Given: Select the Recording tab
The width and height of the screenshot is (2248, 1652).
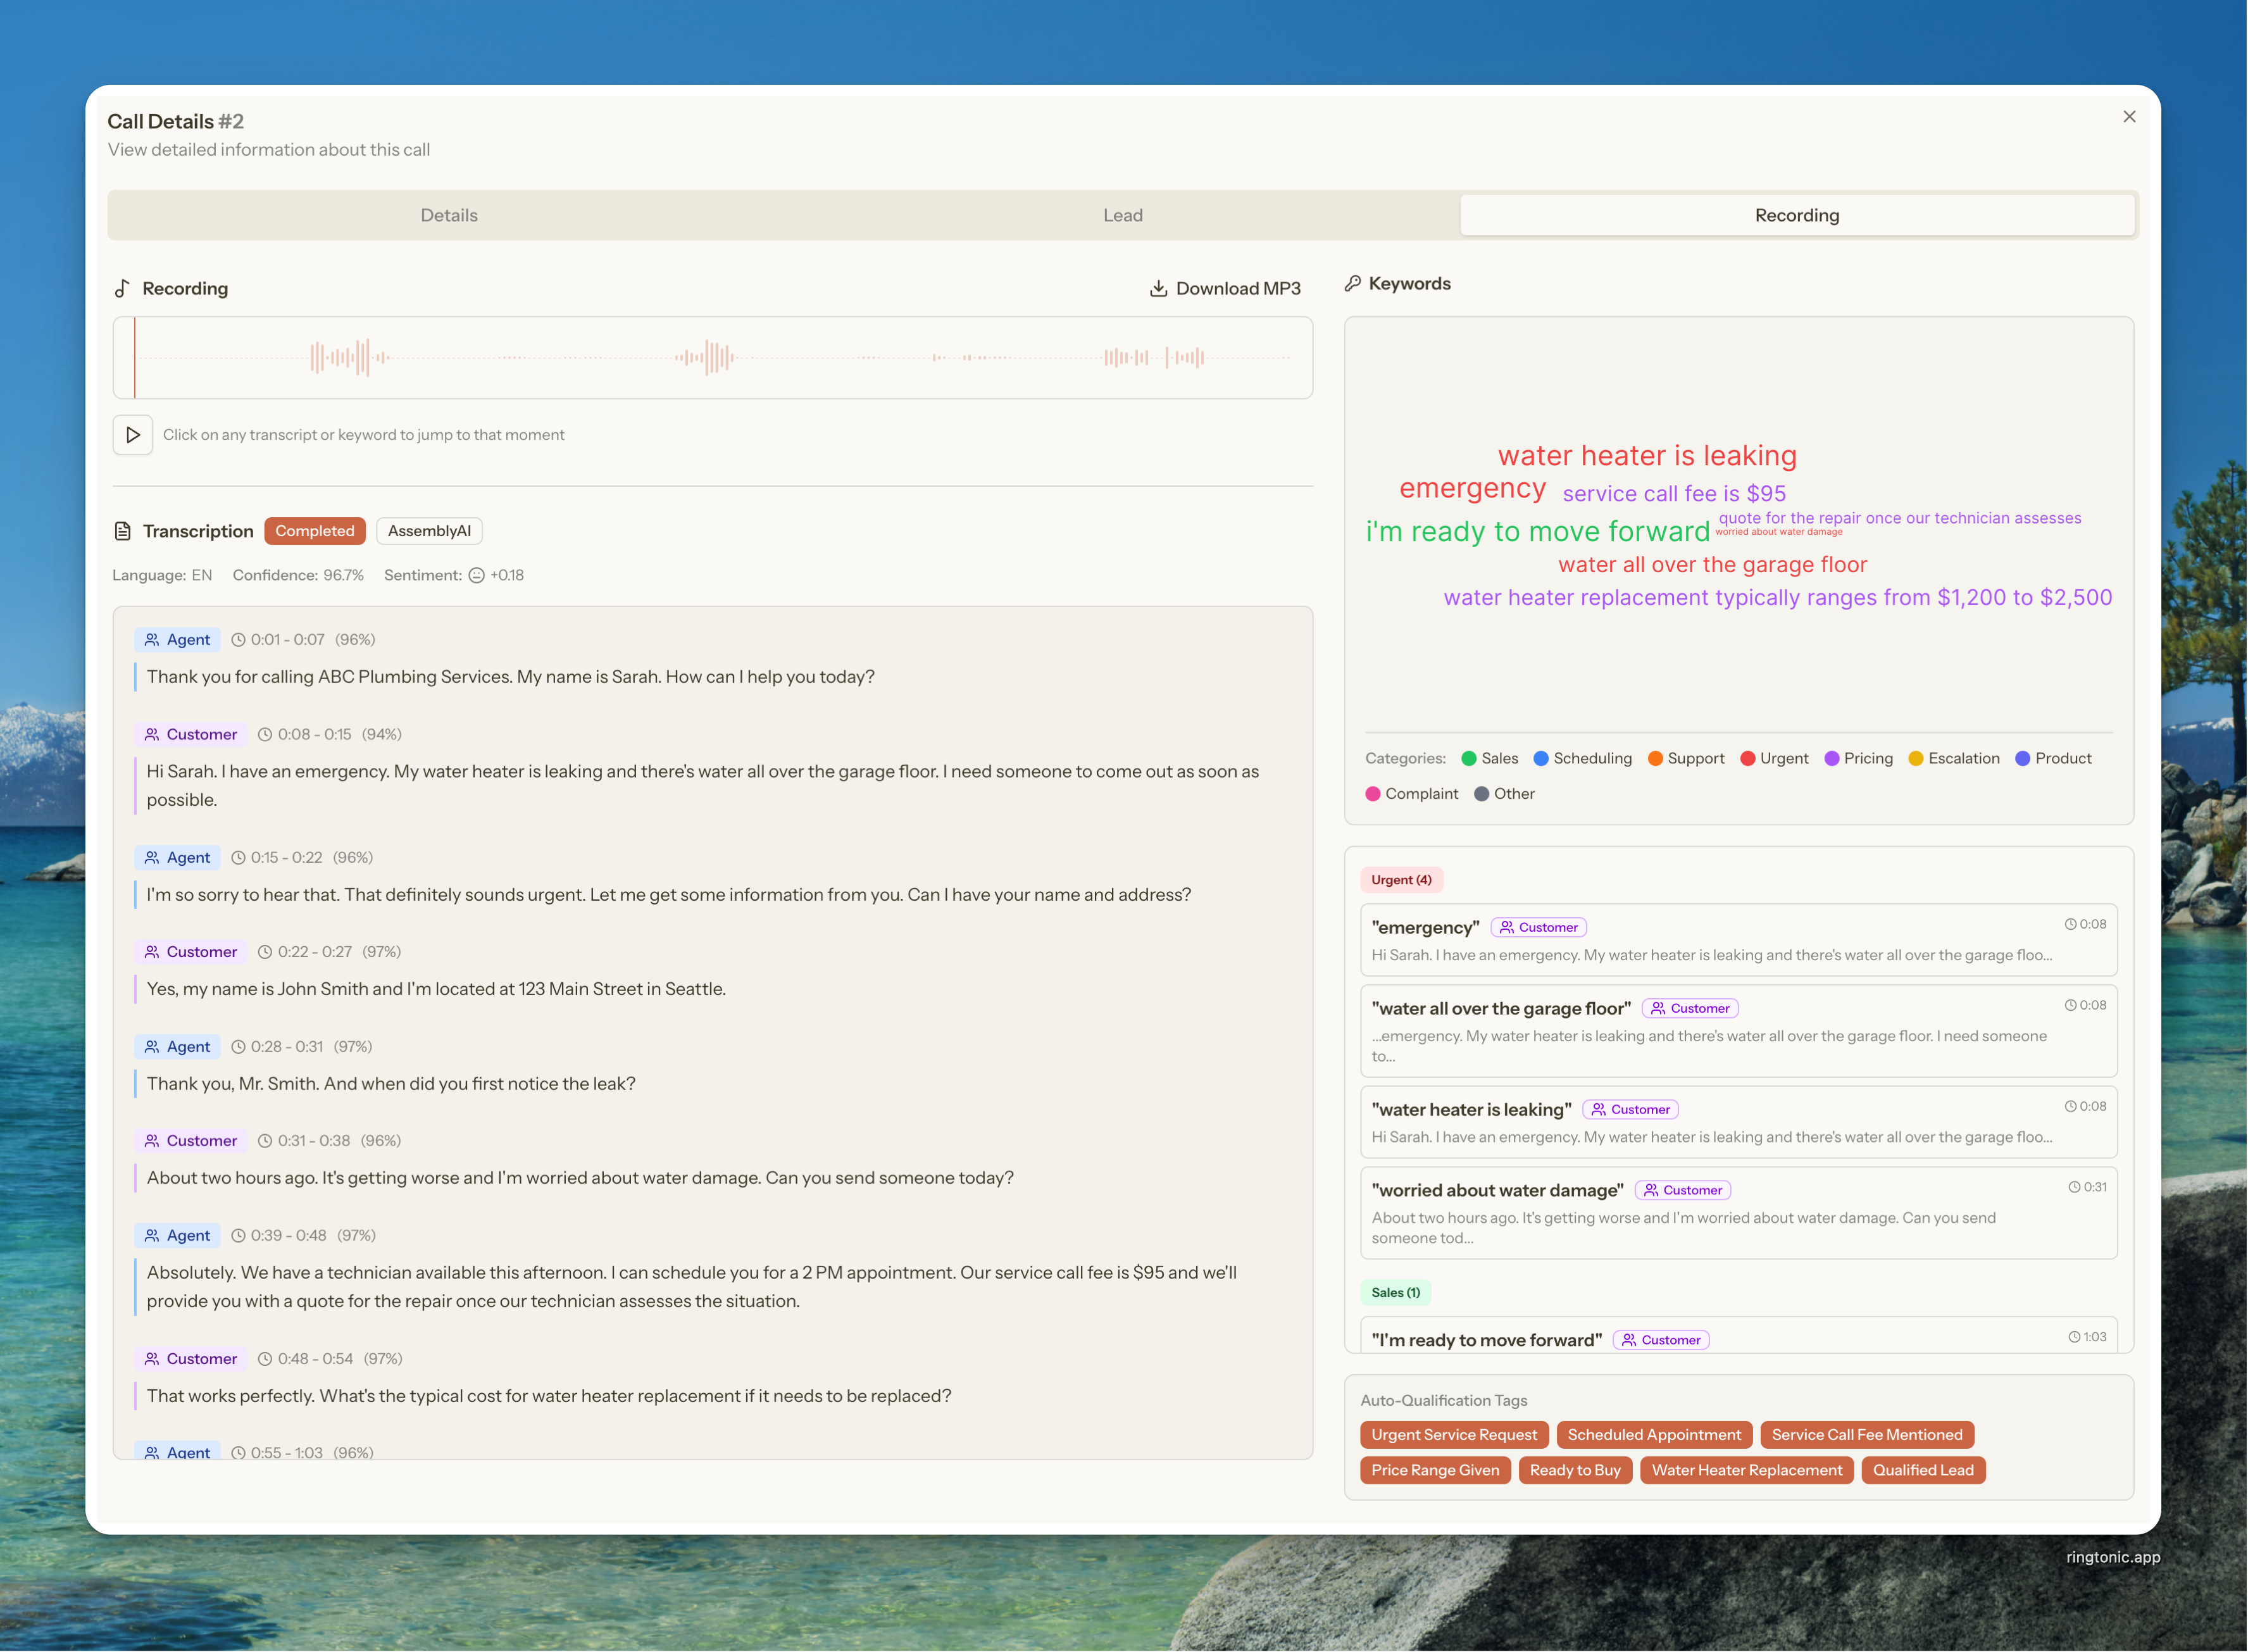Looking at the screenshot, I should pyautogui.click(x=1796, y=216).
